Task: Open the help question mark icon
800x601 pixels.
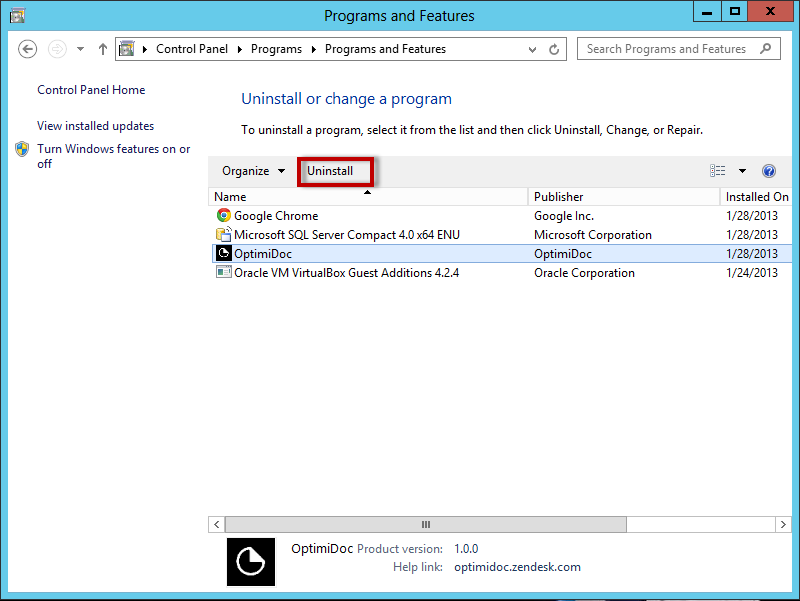Action: point(769,171)
